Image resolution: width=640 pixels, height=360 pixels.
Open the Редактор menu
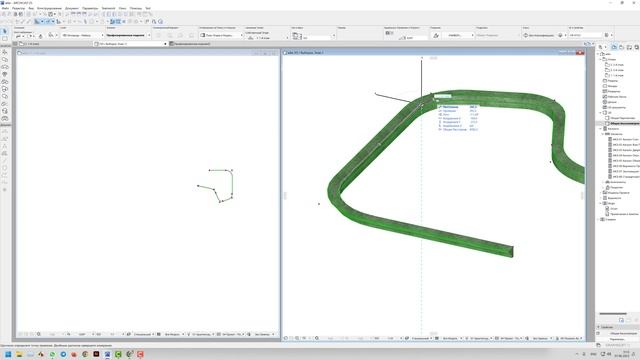pyautogui.click(x=18, y=8)
